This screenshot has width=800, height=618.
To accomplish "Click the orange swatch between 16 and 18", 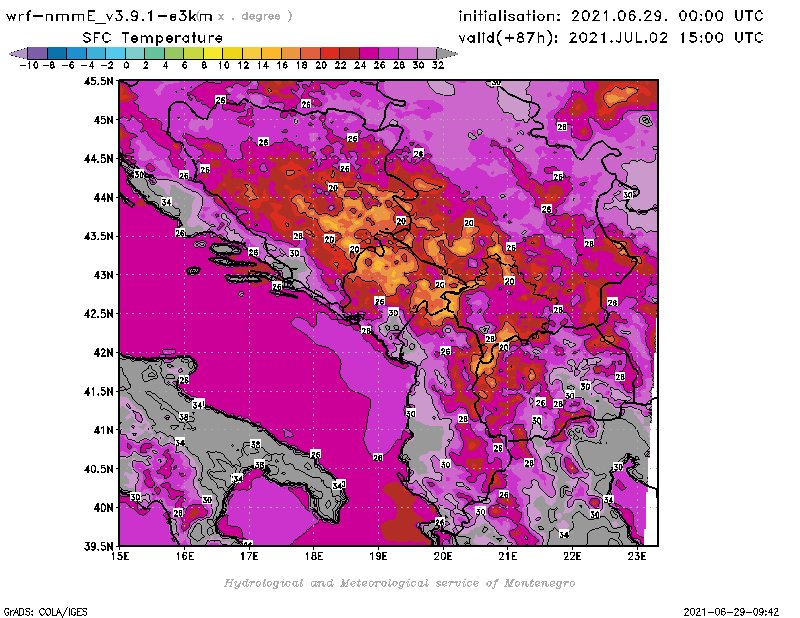I will (290, 53).
